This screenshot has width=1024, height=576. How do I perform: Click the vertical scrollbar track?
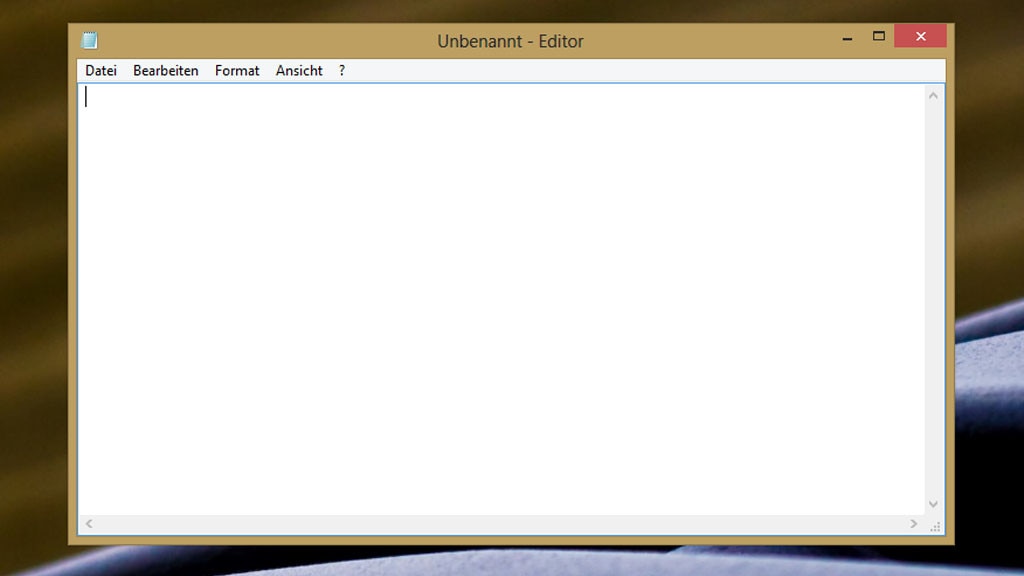click(x=933, y=300)
